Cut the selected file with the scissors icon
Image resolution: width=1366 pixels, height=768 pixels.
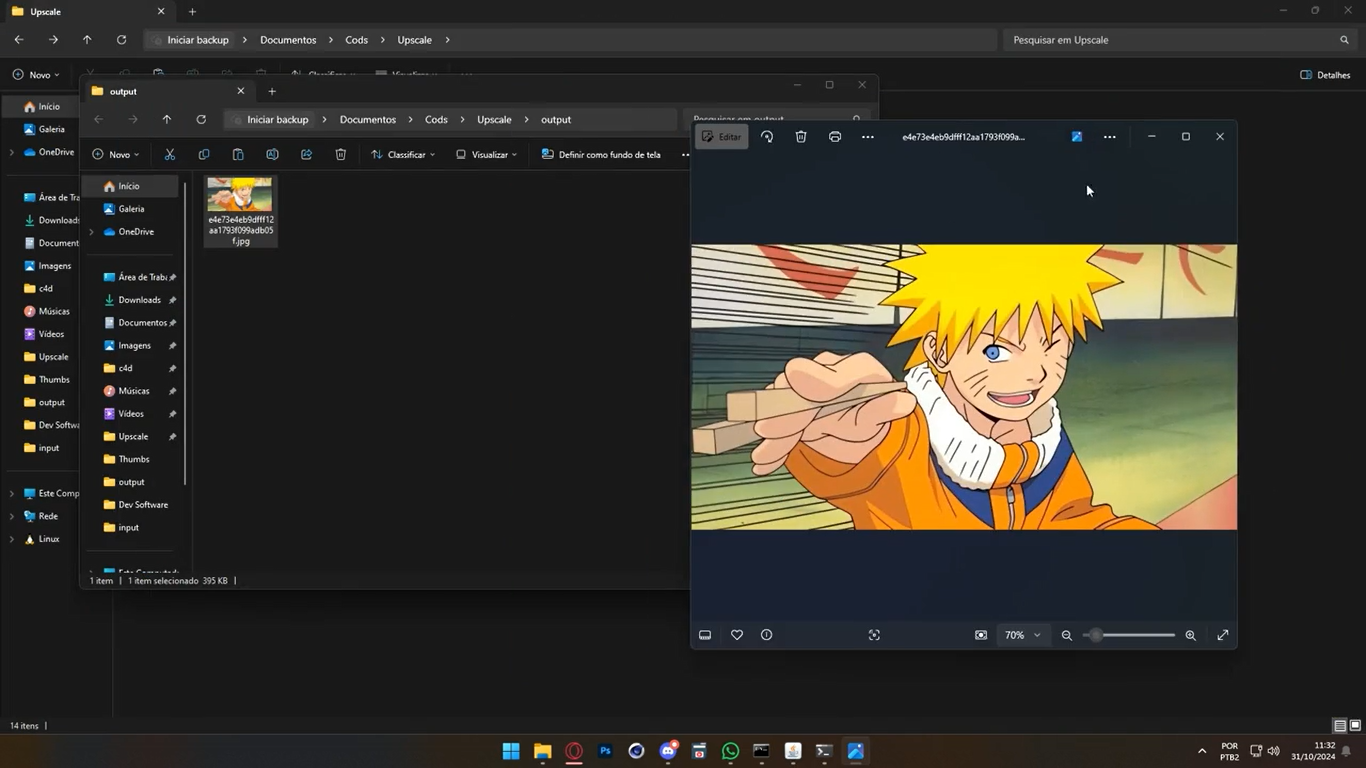[x=170, y=155]
